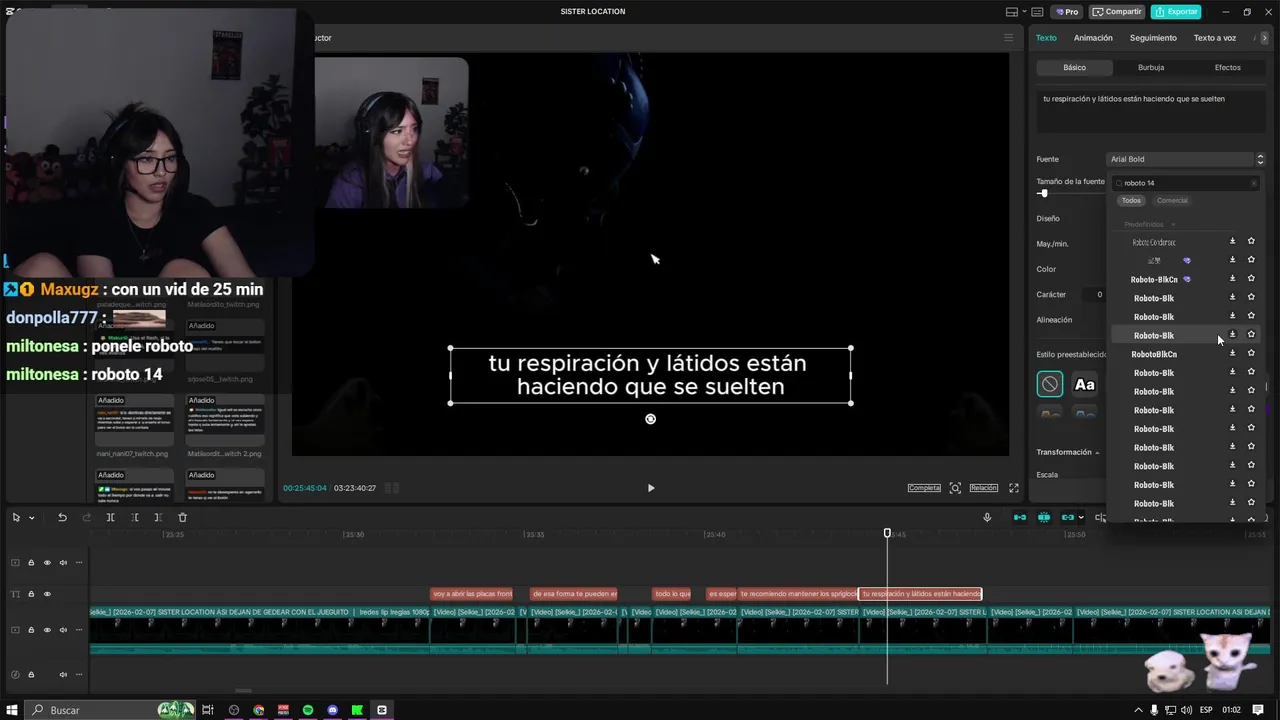Screen dimensions: 1280x720
Task: Expand the selection tool dropdown arrow
Action: tap(32, 518)
